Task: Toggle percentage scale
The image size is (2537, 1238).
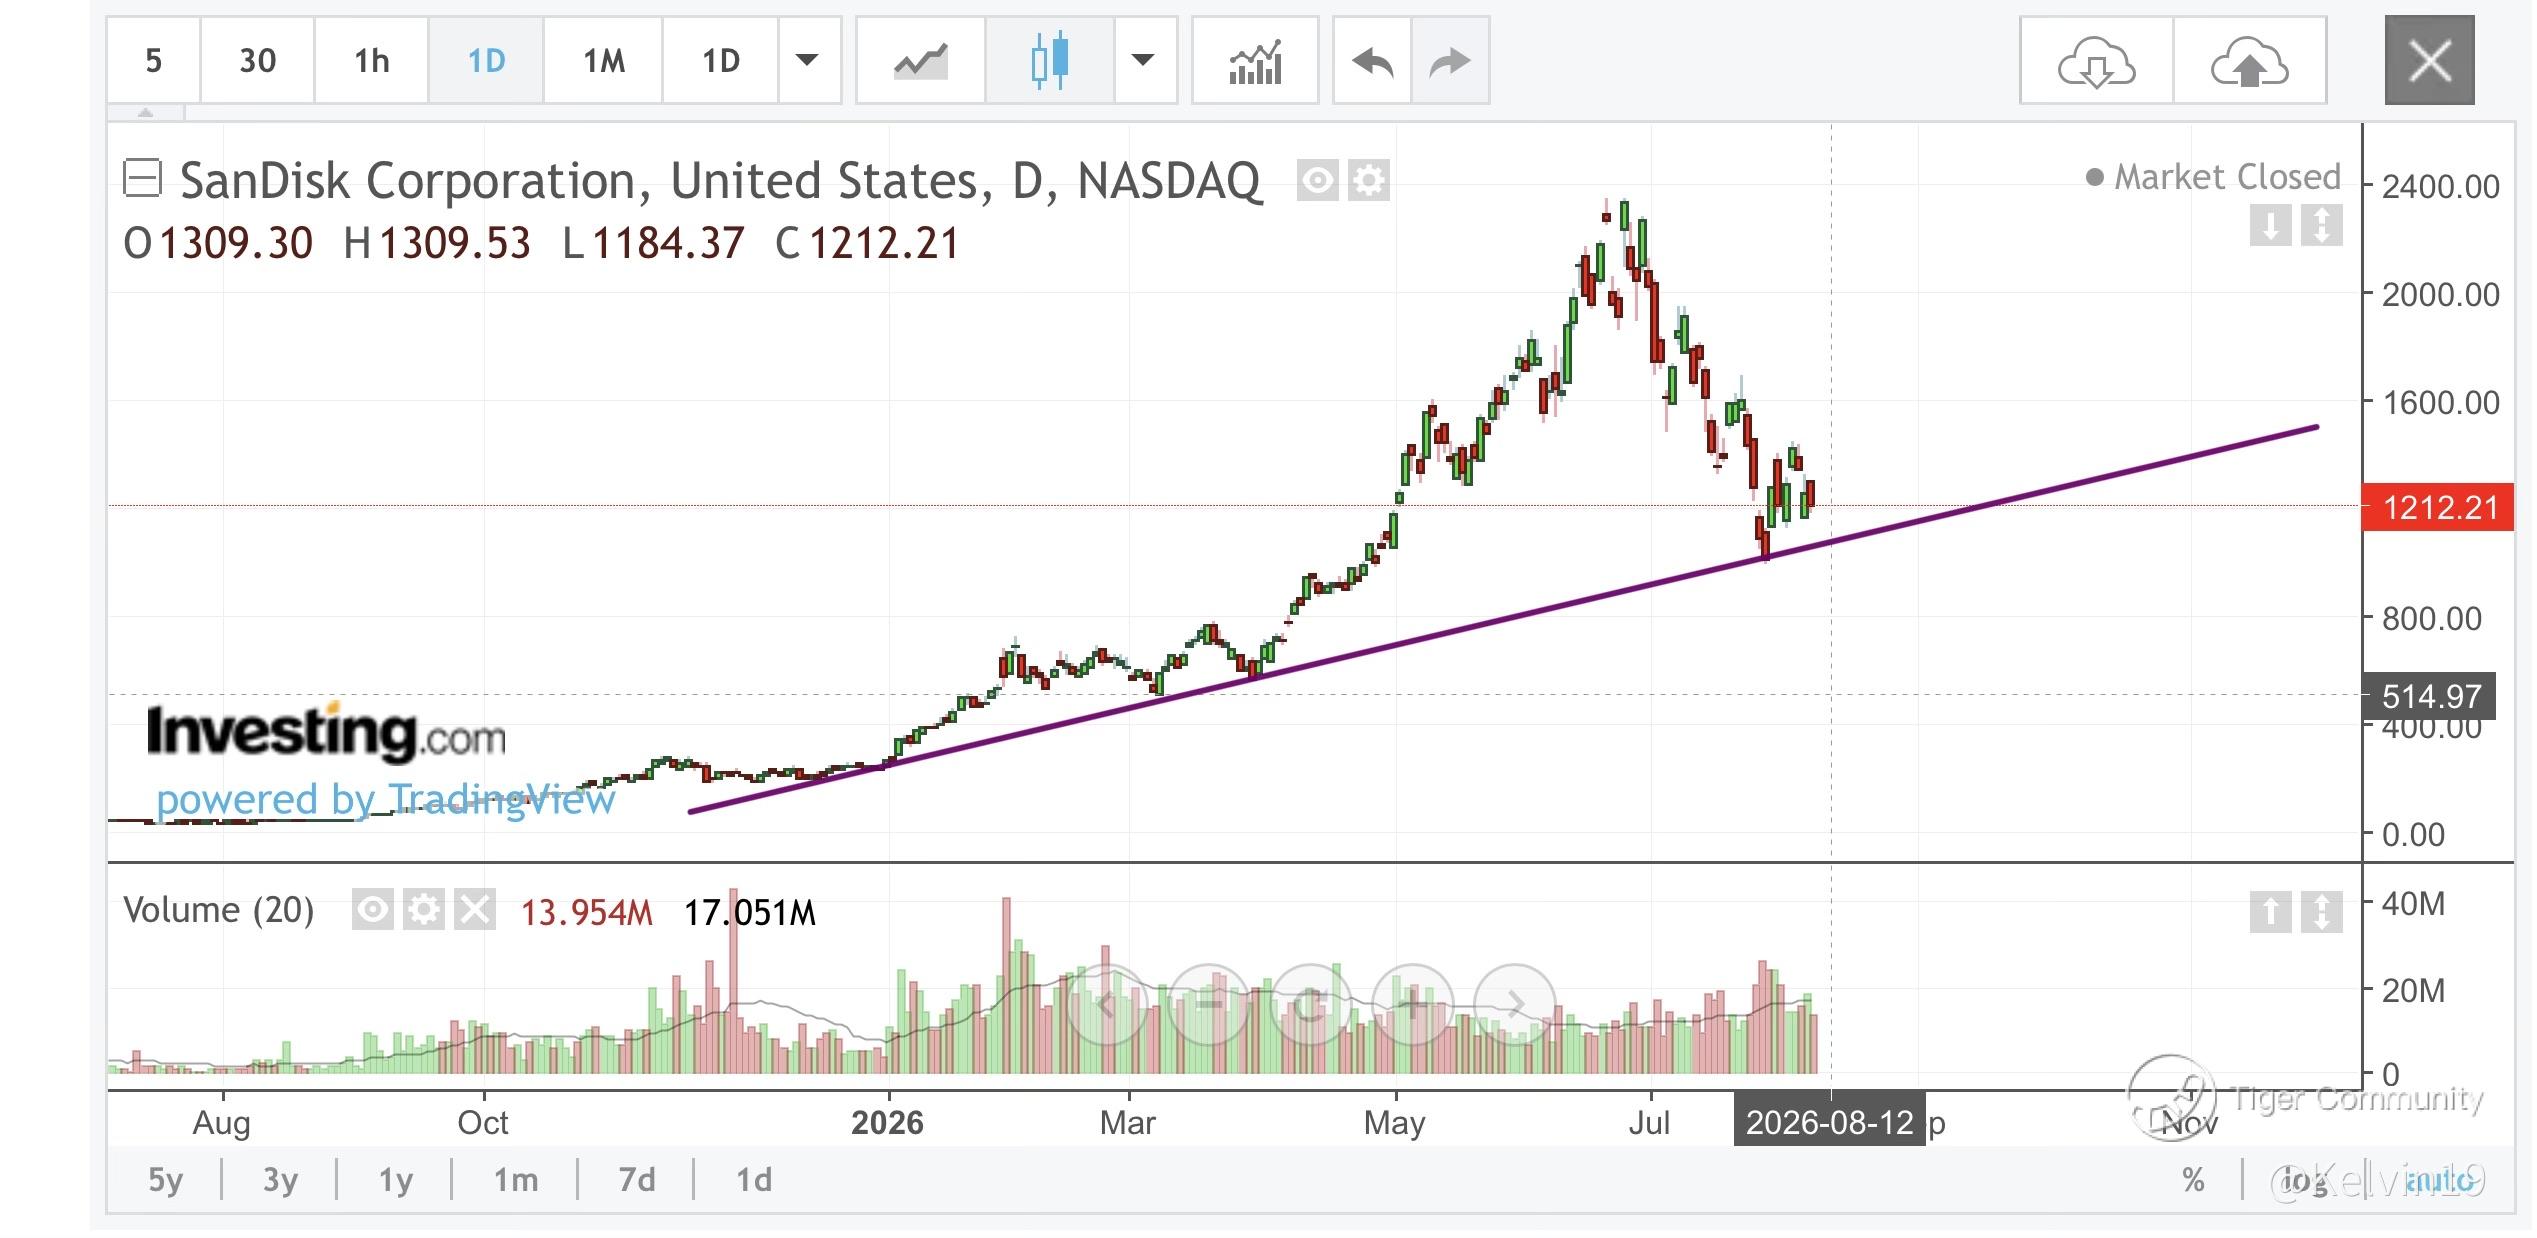Action: [2193, 1181]
